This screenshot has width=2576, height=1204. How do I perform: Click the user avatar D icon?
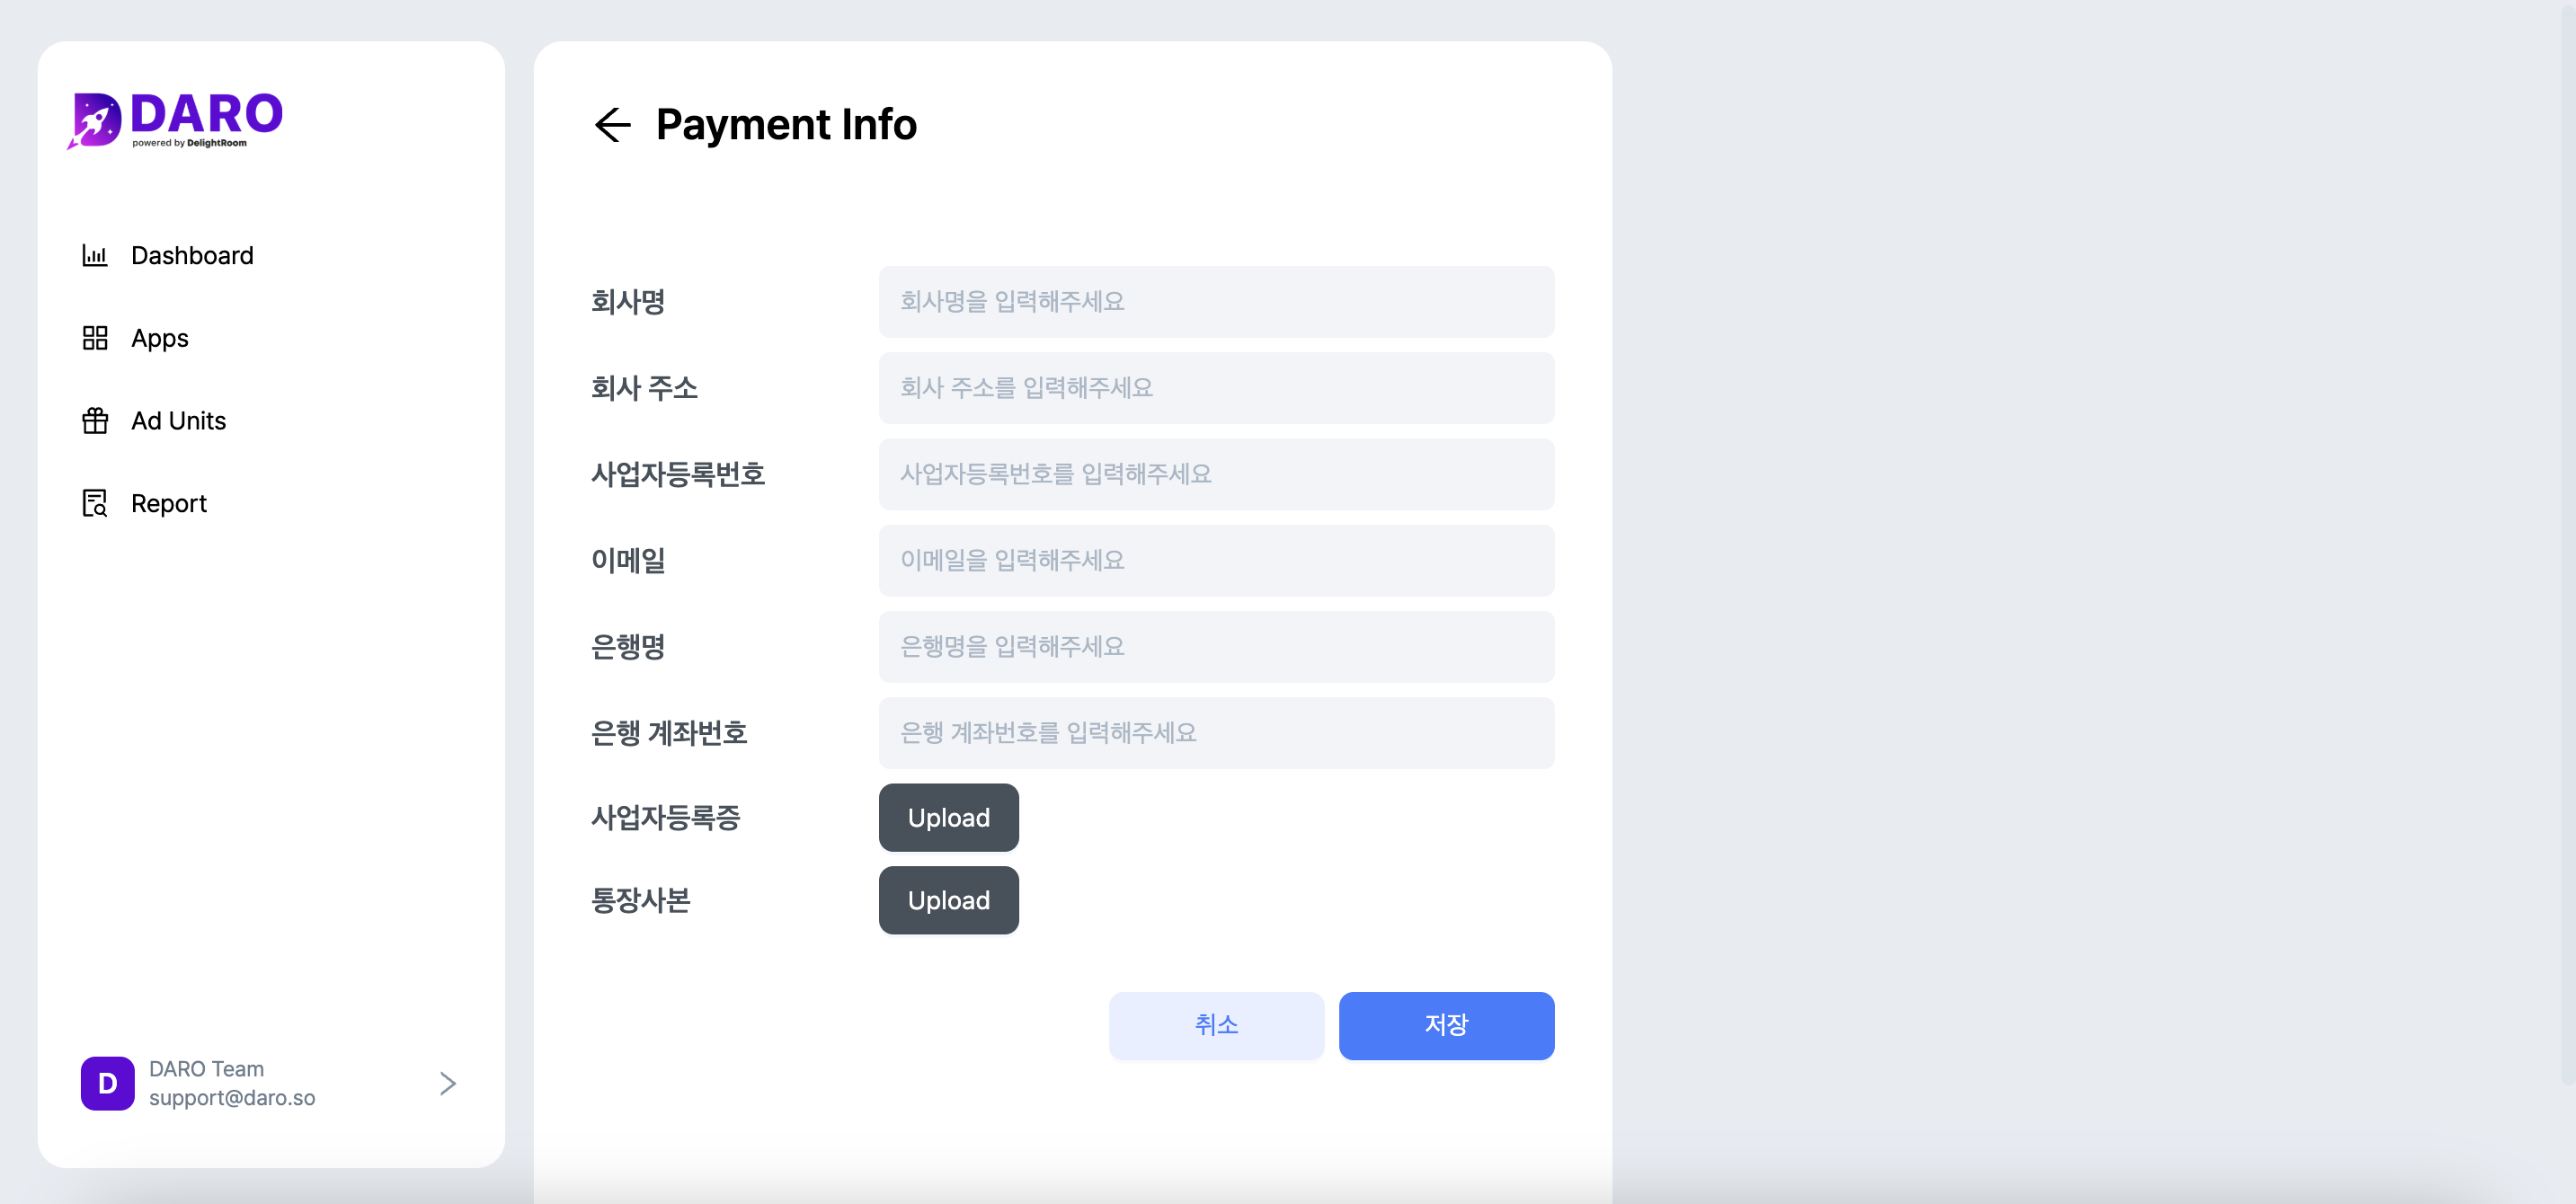pos(107,1083)
